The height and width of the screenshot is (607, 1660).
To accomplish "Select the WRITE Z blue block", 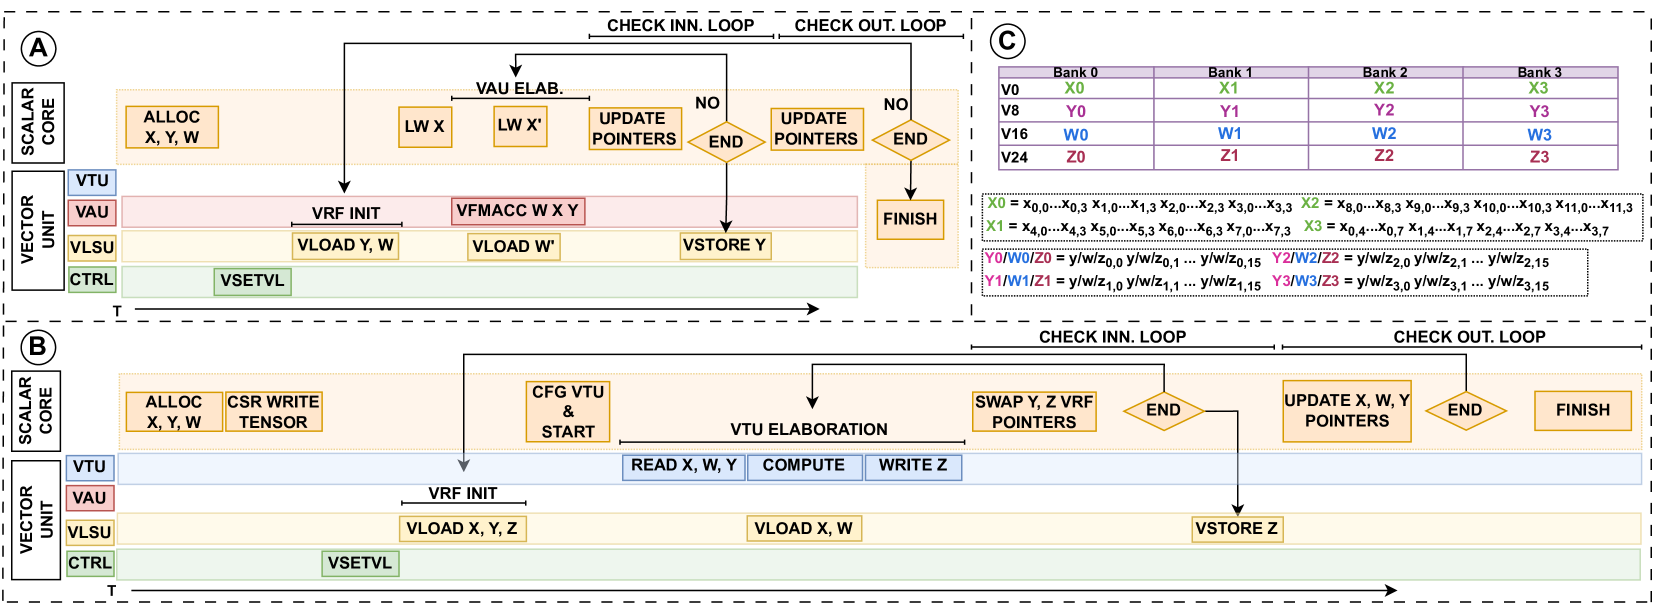I will (x=913, y=466).
